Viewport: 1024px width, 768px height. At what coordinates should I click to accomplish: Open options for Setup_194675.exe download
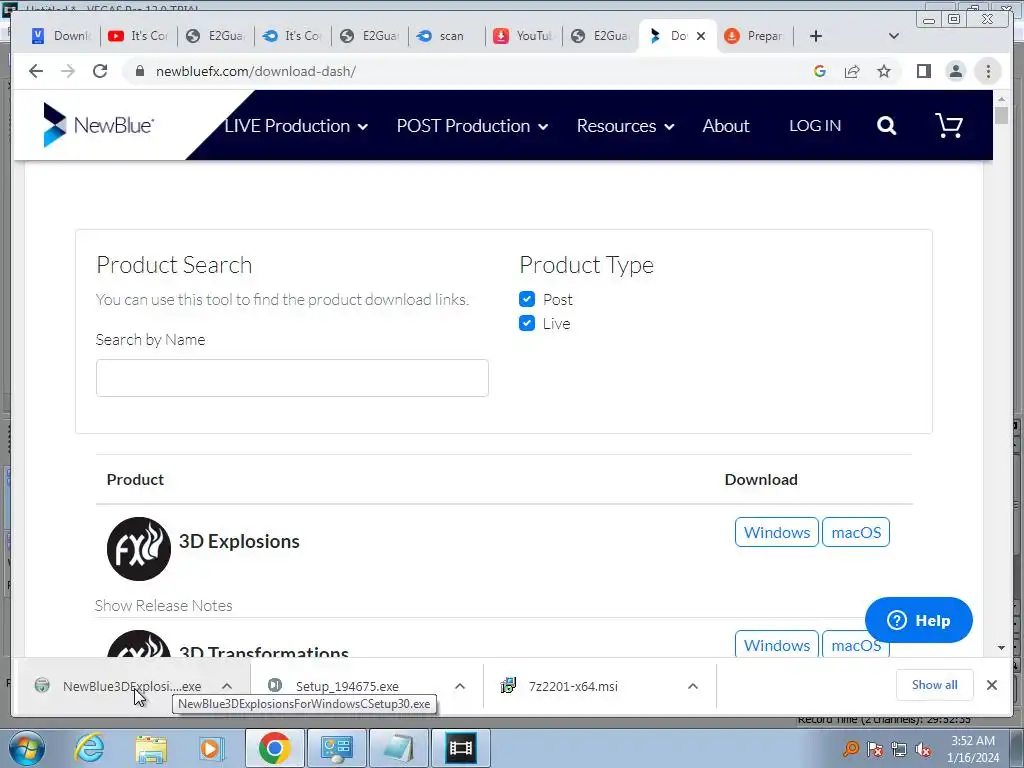pos(460,686)
